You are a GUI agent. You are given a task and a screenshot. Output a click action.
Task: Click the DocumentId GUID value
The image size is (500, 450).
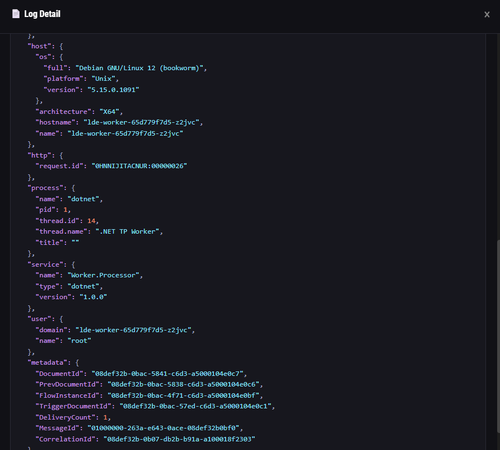pos(167,374)
